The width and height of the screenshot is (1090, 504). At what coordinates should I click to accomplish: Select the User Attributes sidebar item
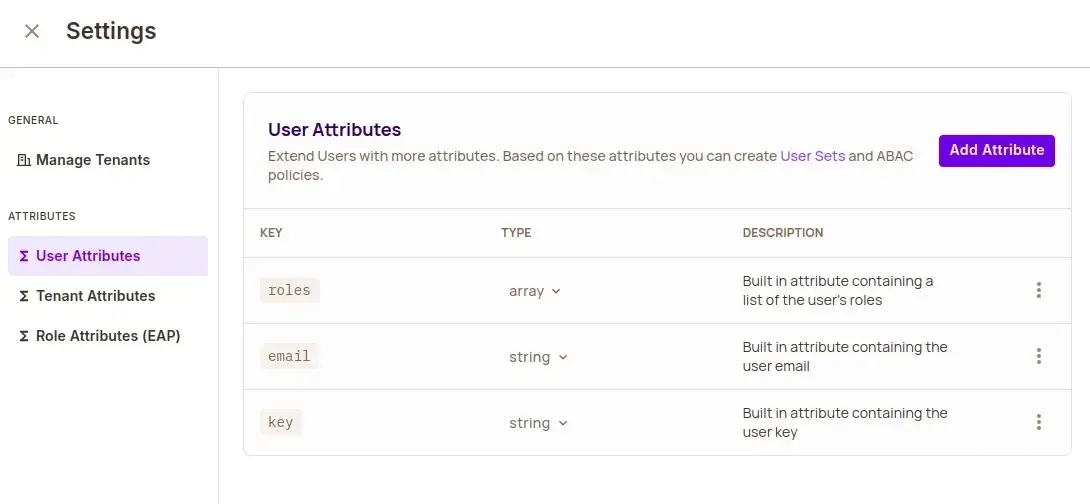88,256
